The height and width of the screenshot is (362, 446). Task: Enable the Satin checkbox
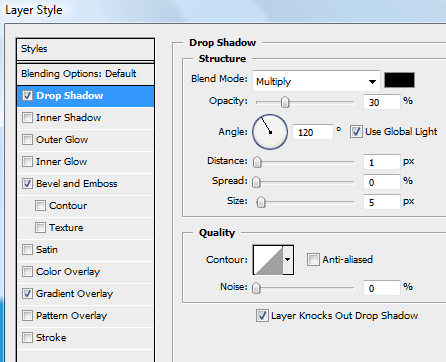27,250
